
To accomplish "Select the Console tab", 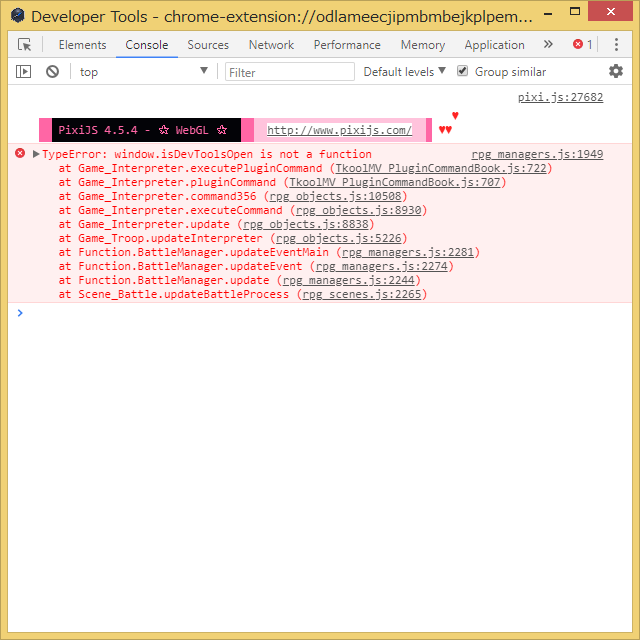I will click(147, 45).
